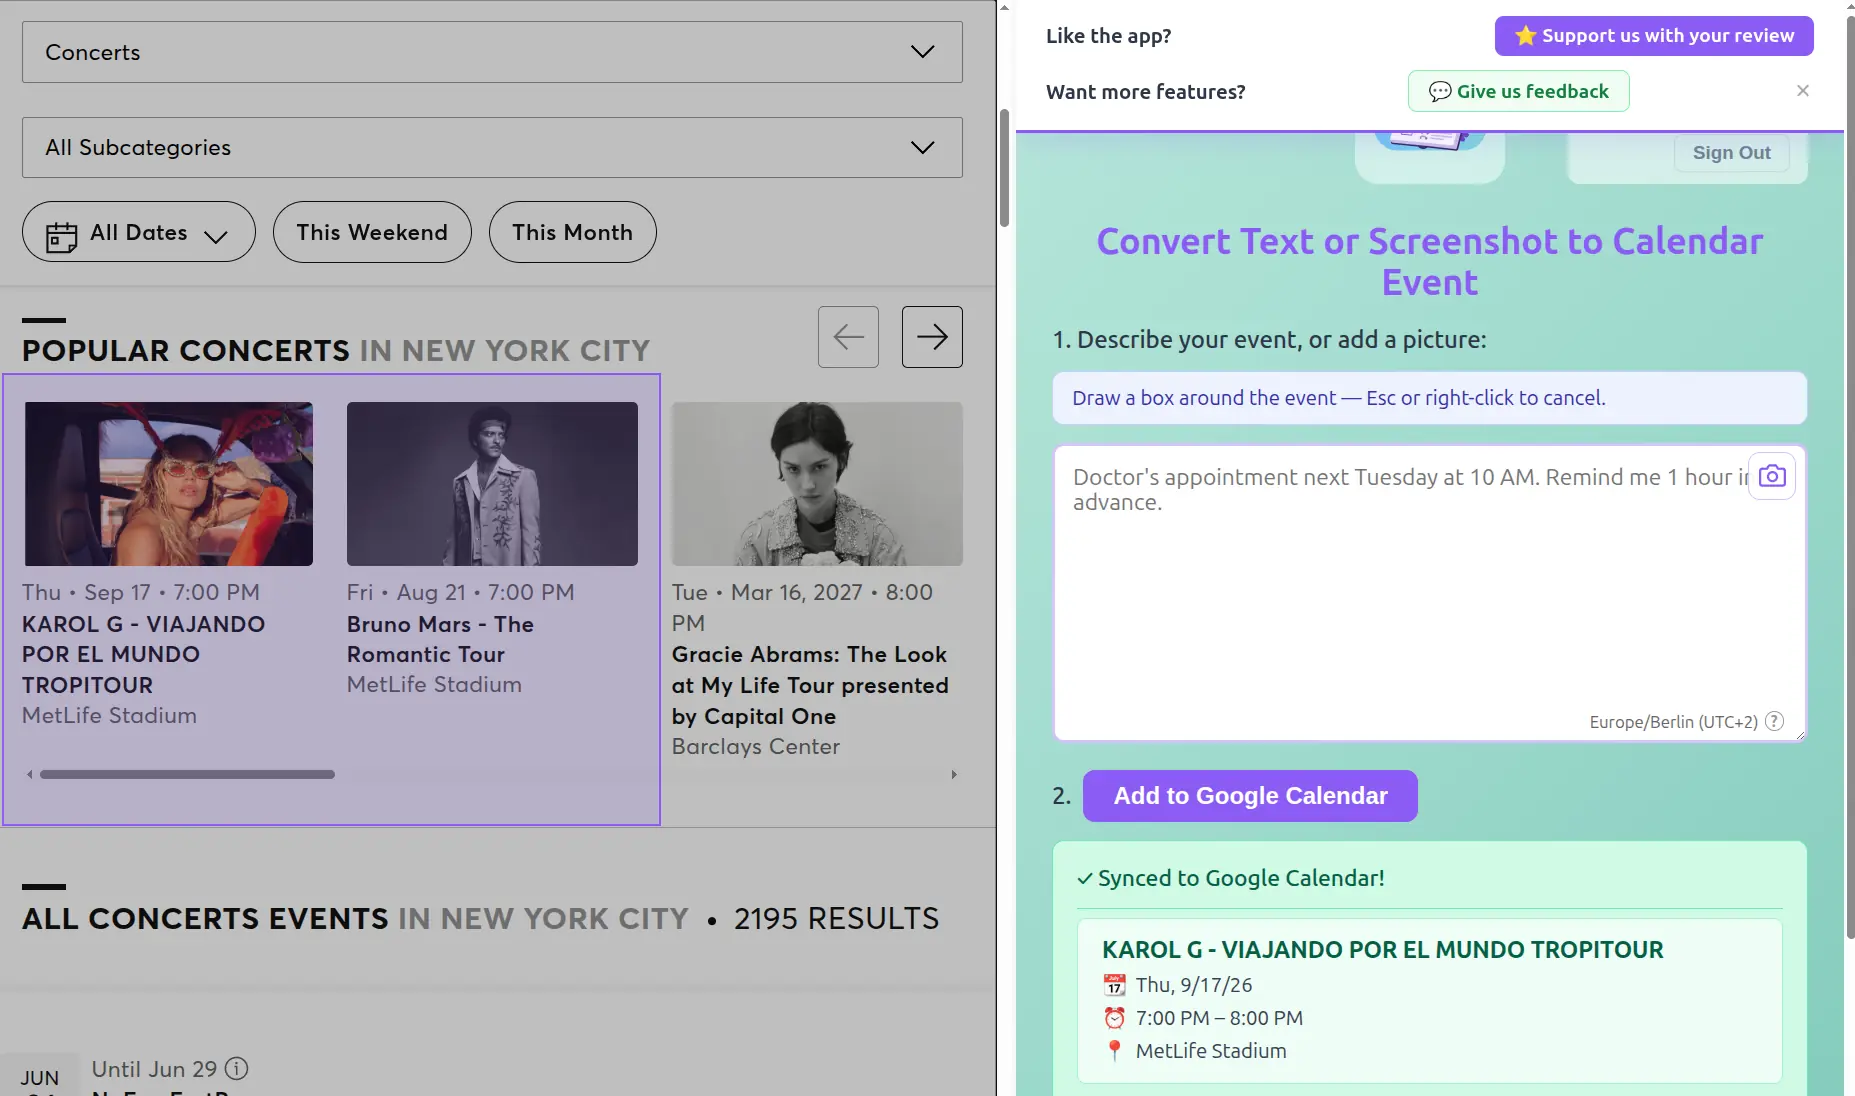This screenshot has height=1096, width=1855.
Task: Open the Gracie Abrams concert image
Action: (817, 484)
